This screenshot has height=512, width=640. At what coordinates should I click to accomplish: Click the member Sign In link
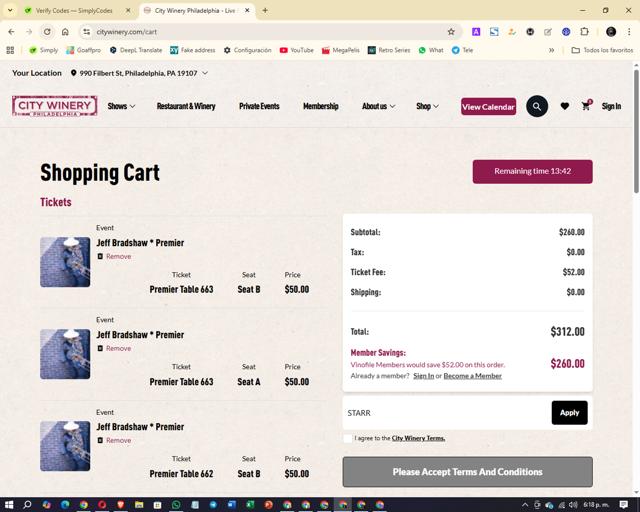click(424, 376)
